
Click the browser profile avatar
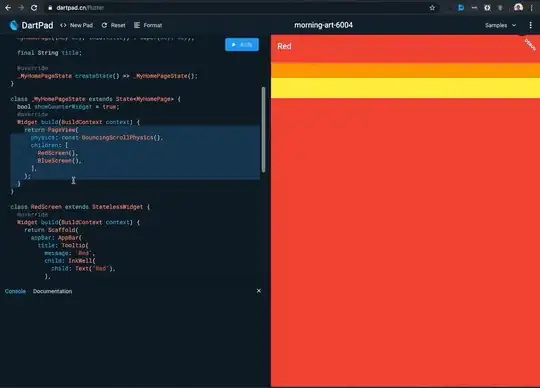[518, 8]
